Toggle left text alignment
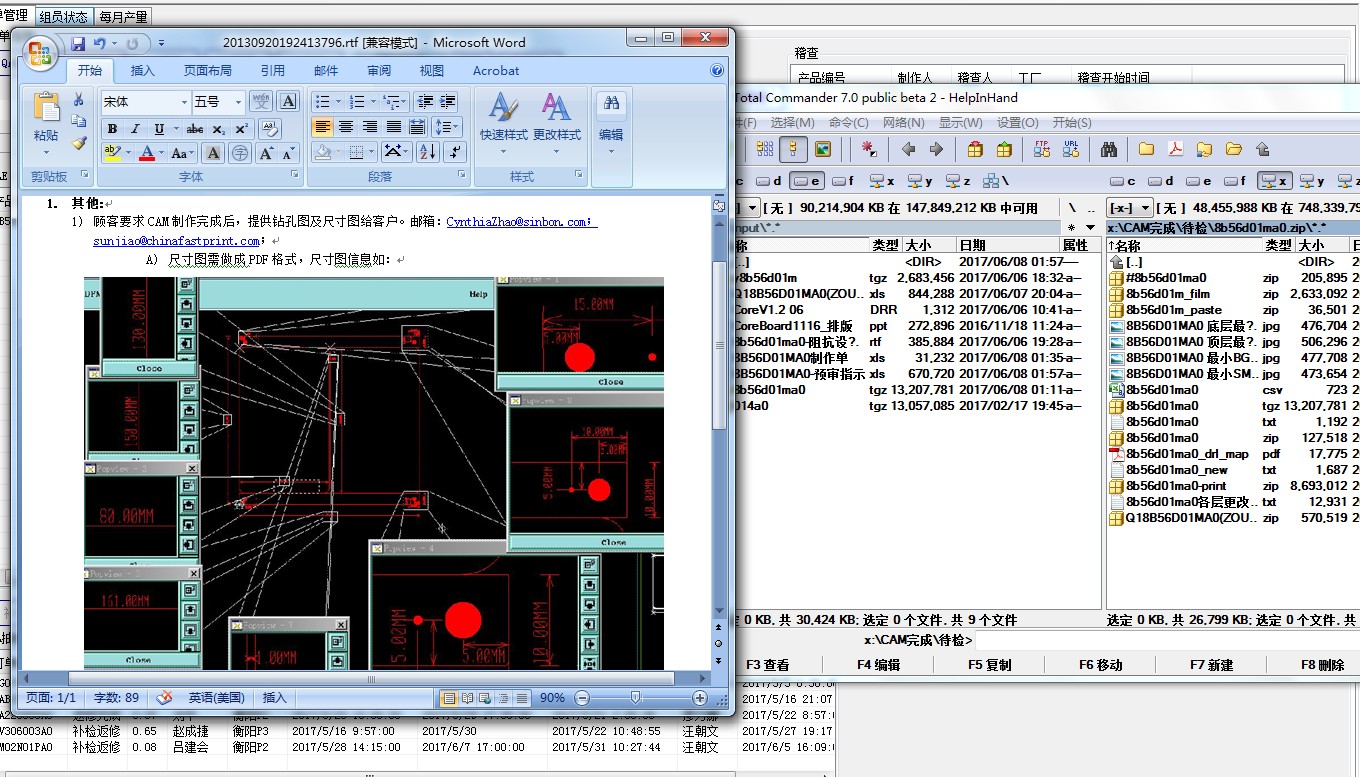1360x777 pixels. pyautogui.click(x=322, y=127)
